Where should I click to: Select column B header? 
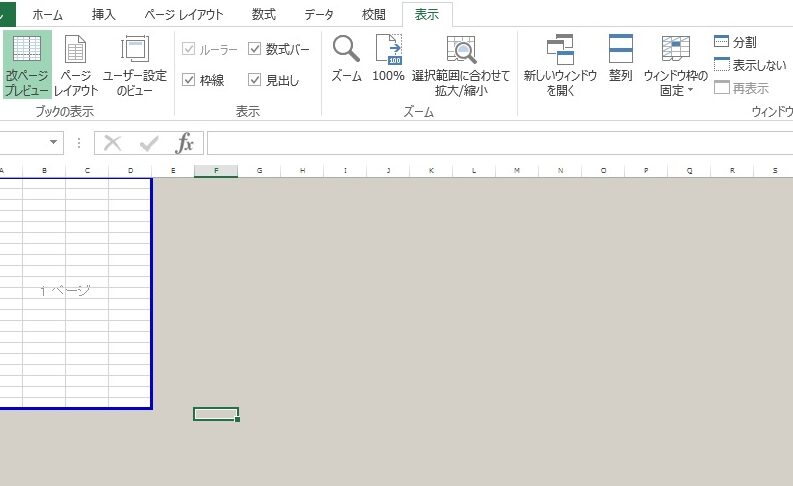tap(45, 171)
